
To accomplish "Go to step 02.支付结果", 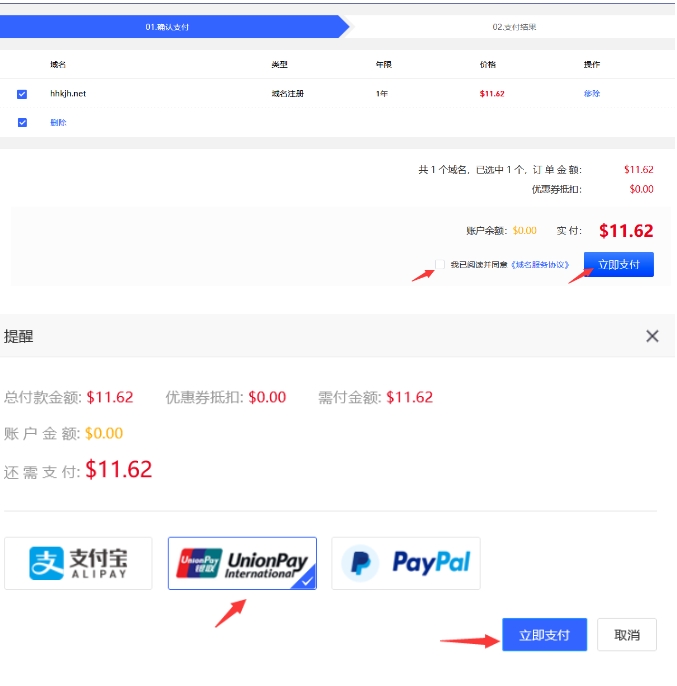I will pos(513,27).
